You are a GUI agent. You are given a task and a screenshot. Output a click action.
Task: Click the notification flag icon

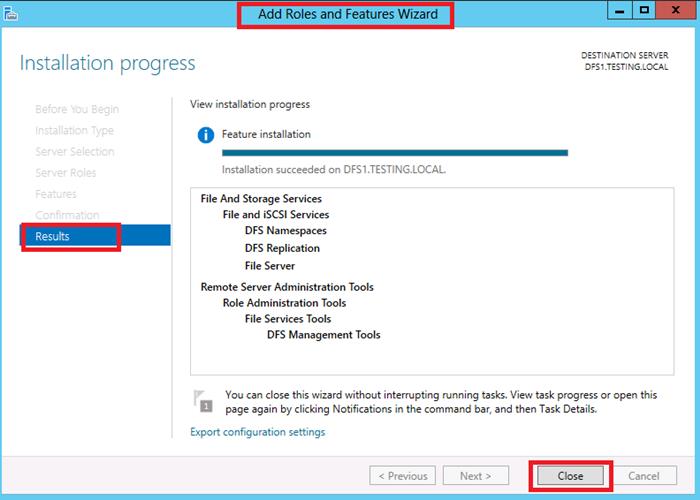pyautogui.click(x=203, y=401)
